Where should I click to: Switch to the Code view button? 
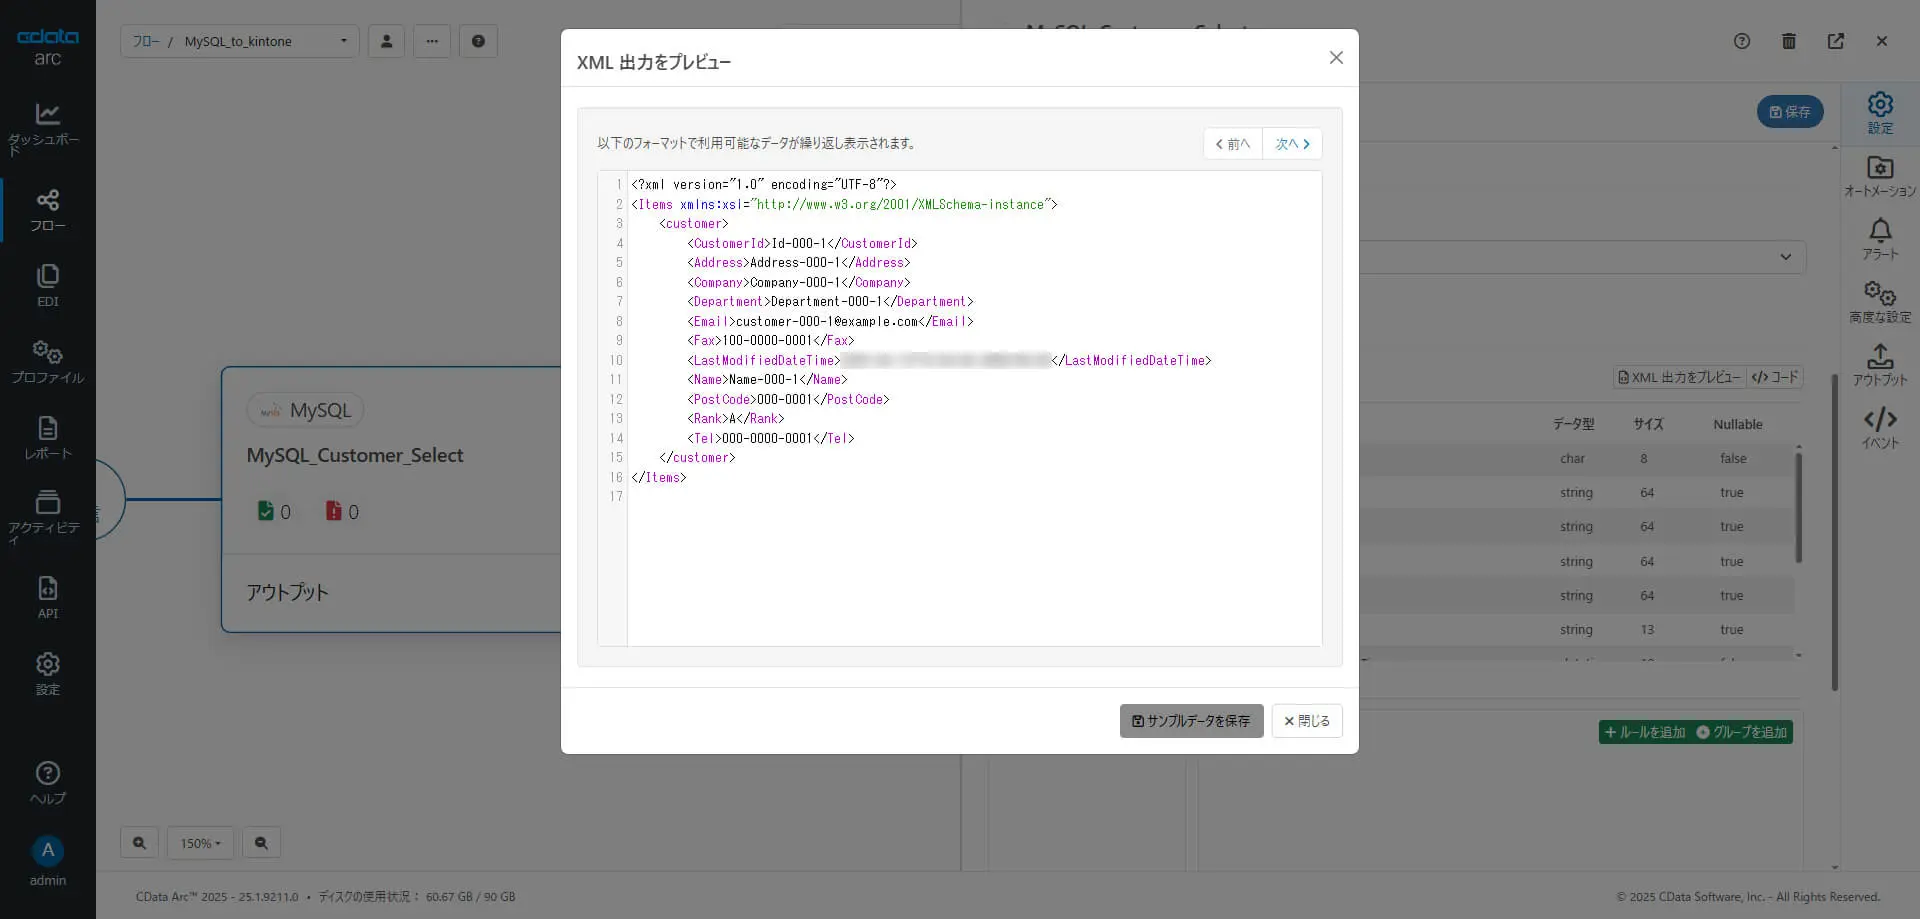[1775, 377]
